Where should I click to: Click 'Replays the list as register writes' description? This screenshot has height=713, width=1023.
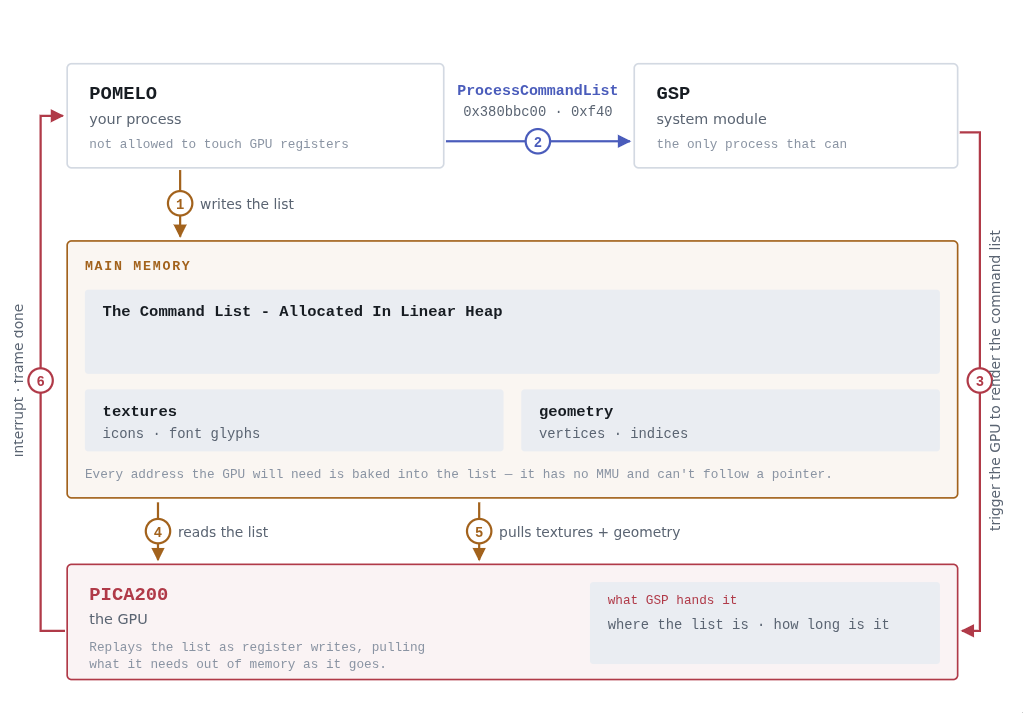257,656
